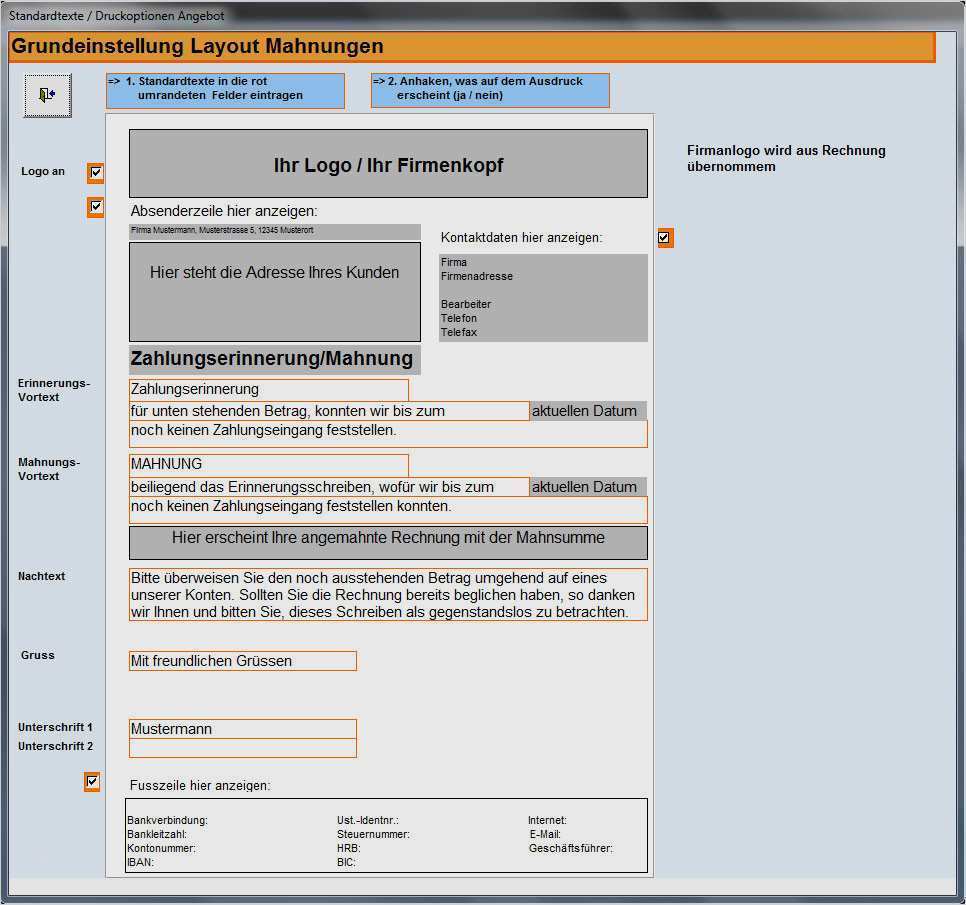Edit the 'beiliegend das Erinnerungsschreiben' text field
Image resolution: width=966 pixels, height=905 pixels.
tap(328, 487)
